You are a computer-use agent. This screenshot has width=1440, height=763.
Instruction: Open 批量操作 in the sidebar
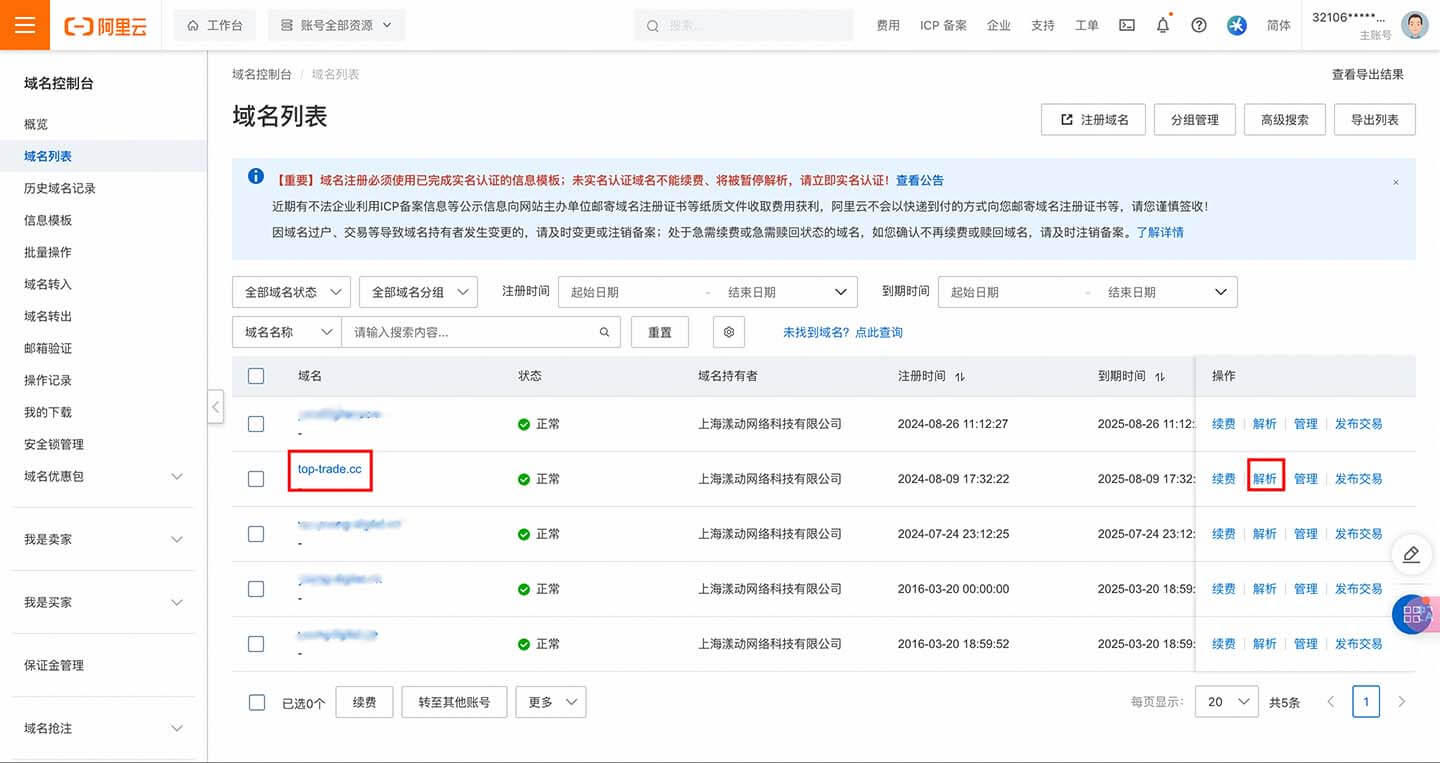pos(48,252)
